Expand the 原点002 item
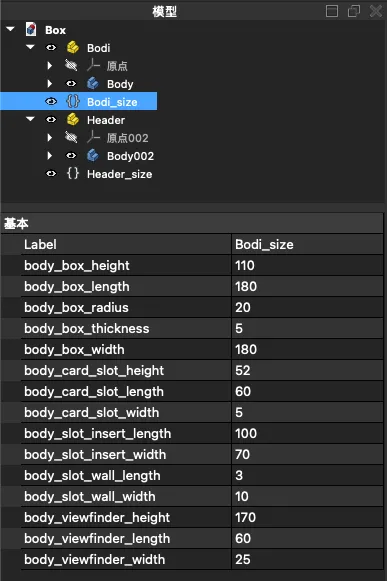This screenshot has width=387, height=581. point(50,137)
